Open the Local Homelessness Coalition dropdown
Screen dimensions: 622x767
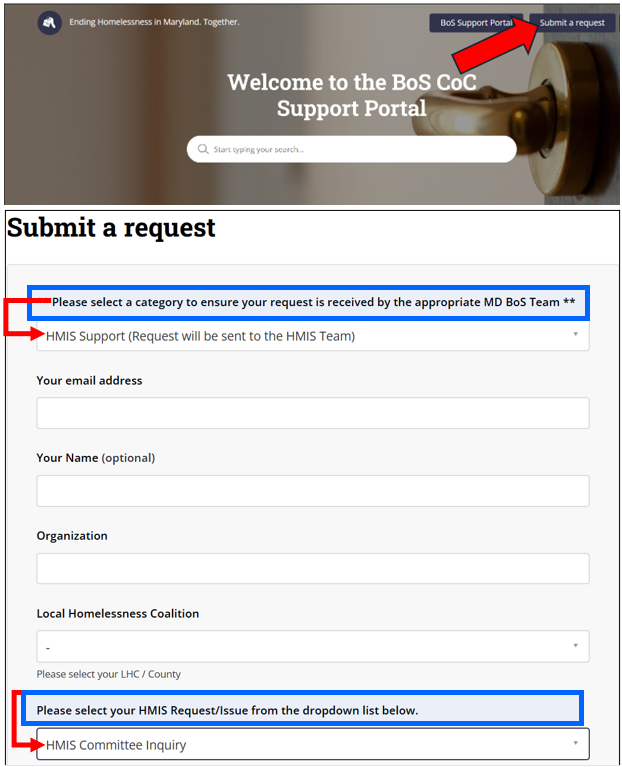point(312,646)
